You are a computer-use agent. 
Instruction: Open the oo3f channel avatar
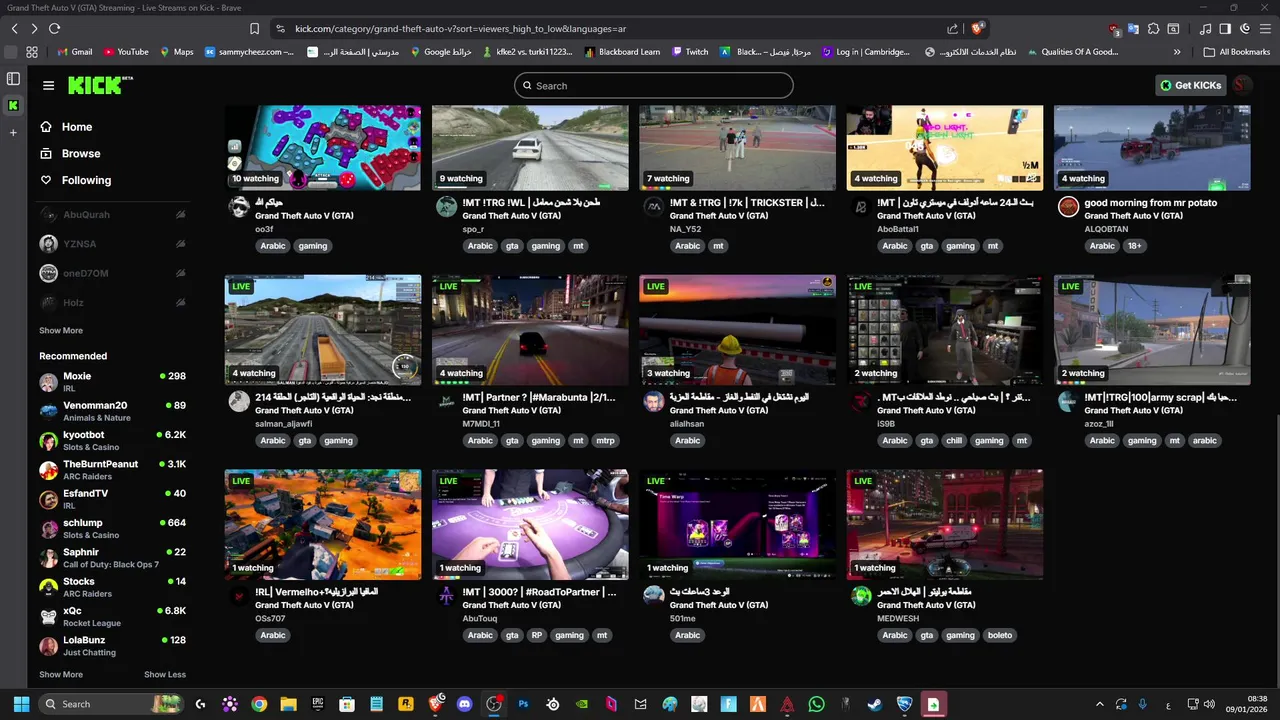[239, 207]
